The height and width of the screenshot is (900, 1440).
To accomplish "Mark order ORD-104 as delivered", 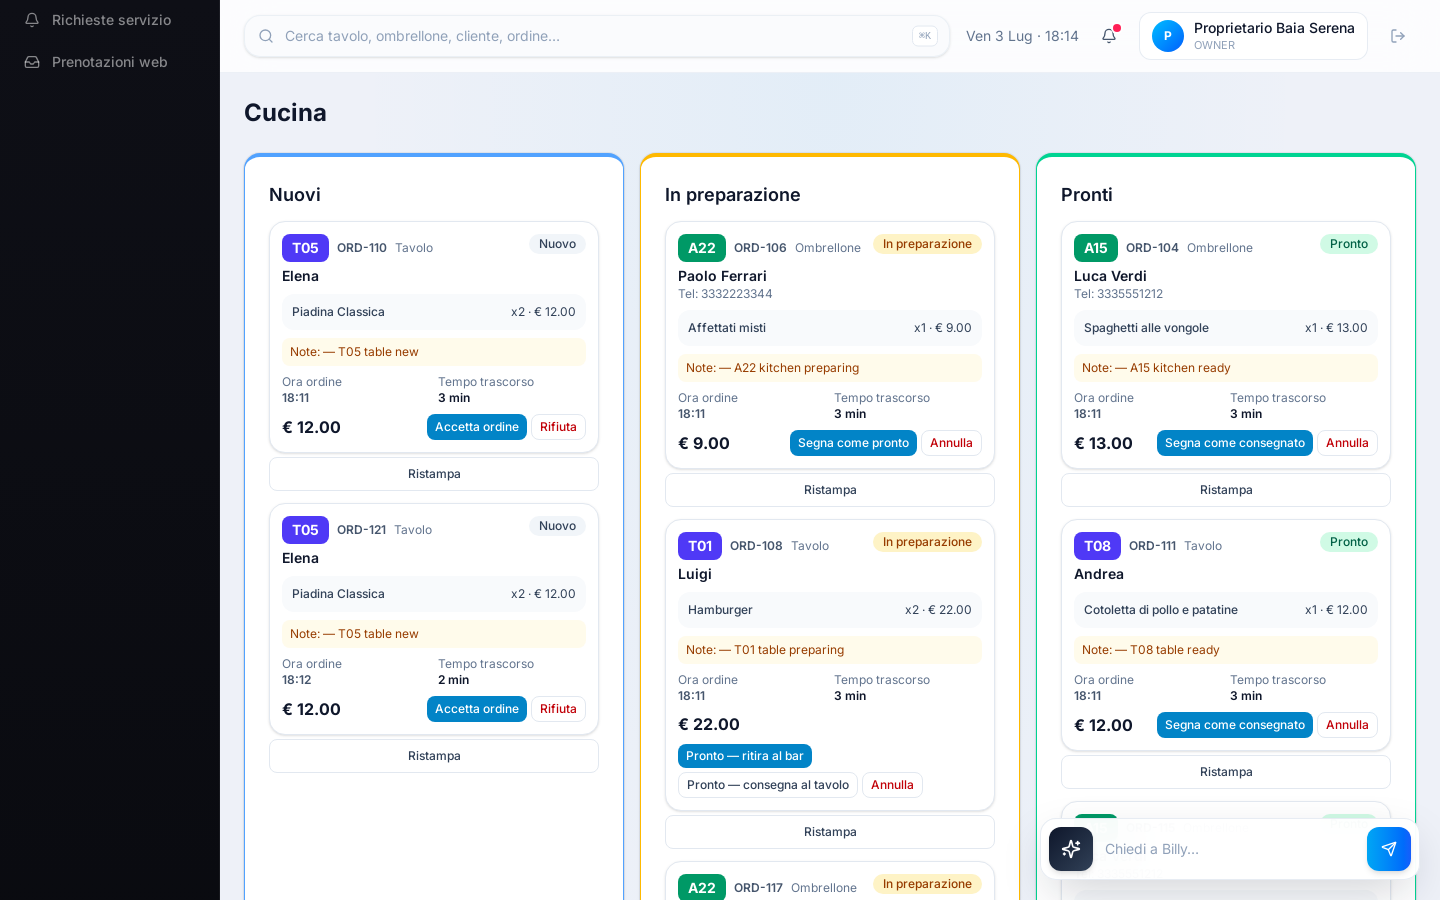I will tap(1235, 443).
